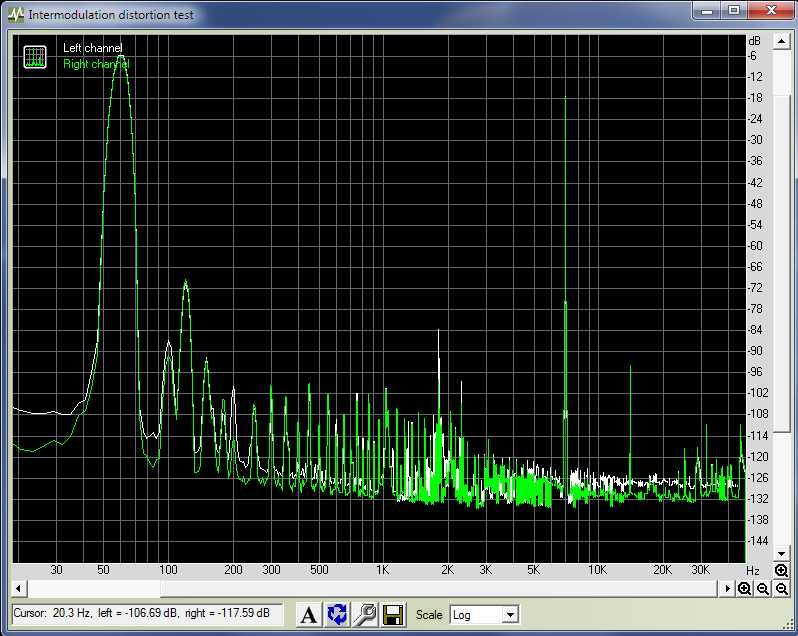This screenshot has width=798, height=636.
Task: Click the waveform app icon in title bar
Action: click(16, 15)
